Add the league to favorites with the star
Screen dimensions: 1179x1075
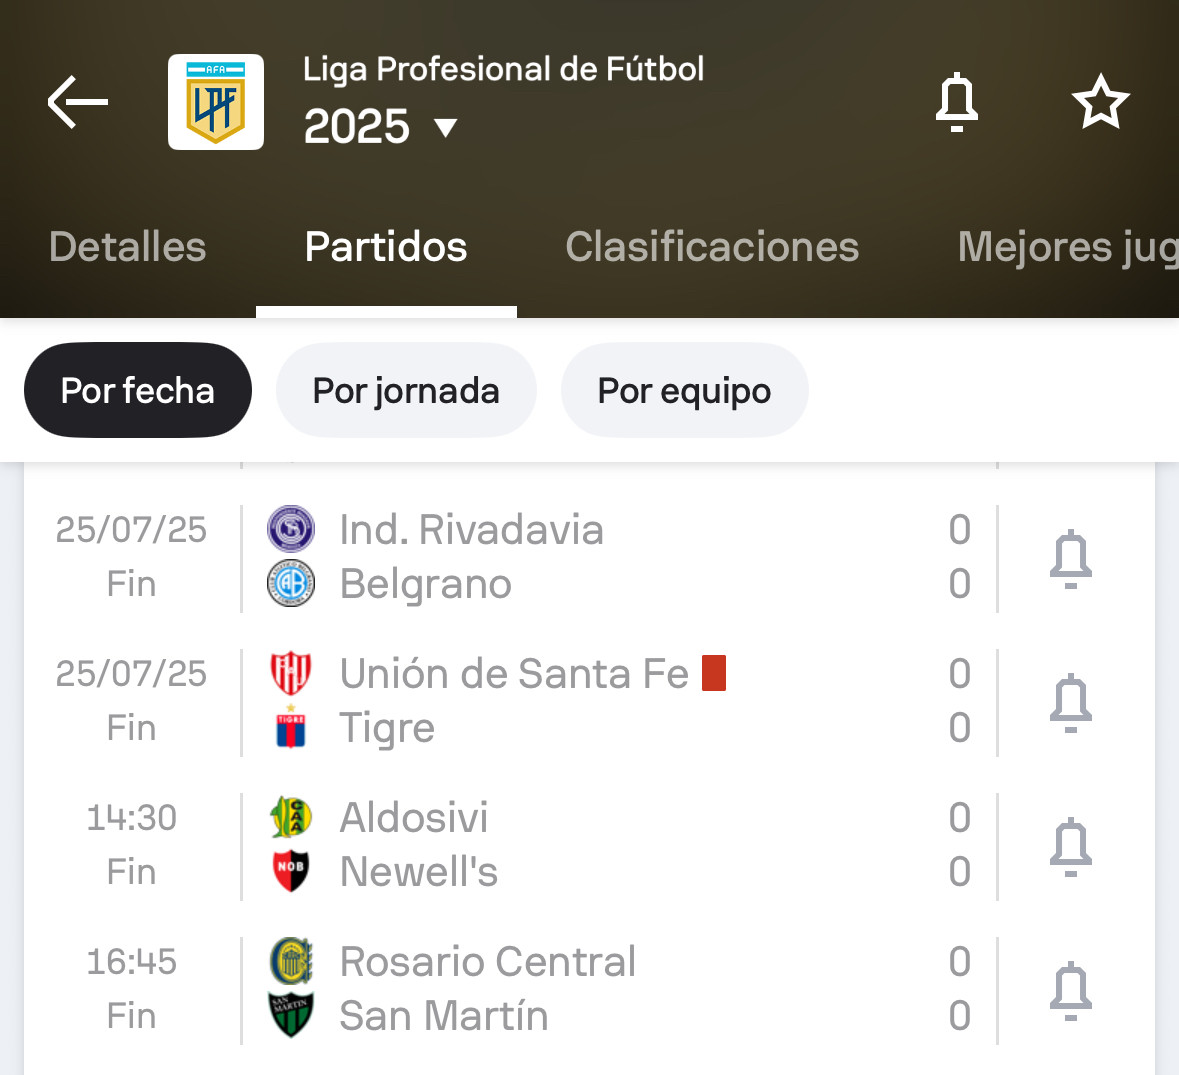tap(1101, 101)
